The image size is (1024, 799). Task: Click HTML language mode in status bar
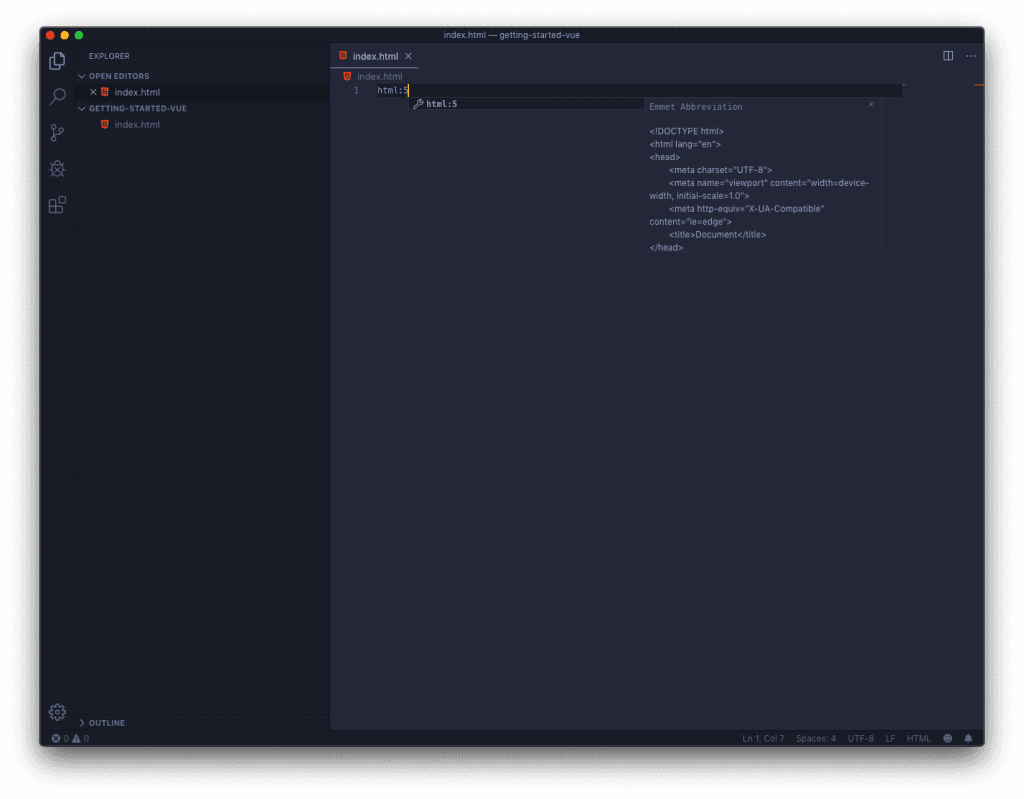pyautogui.click(x=918, y=738)
